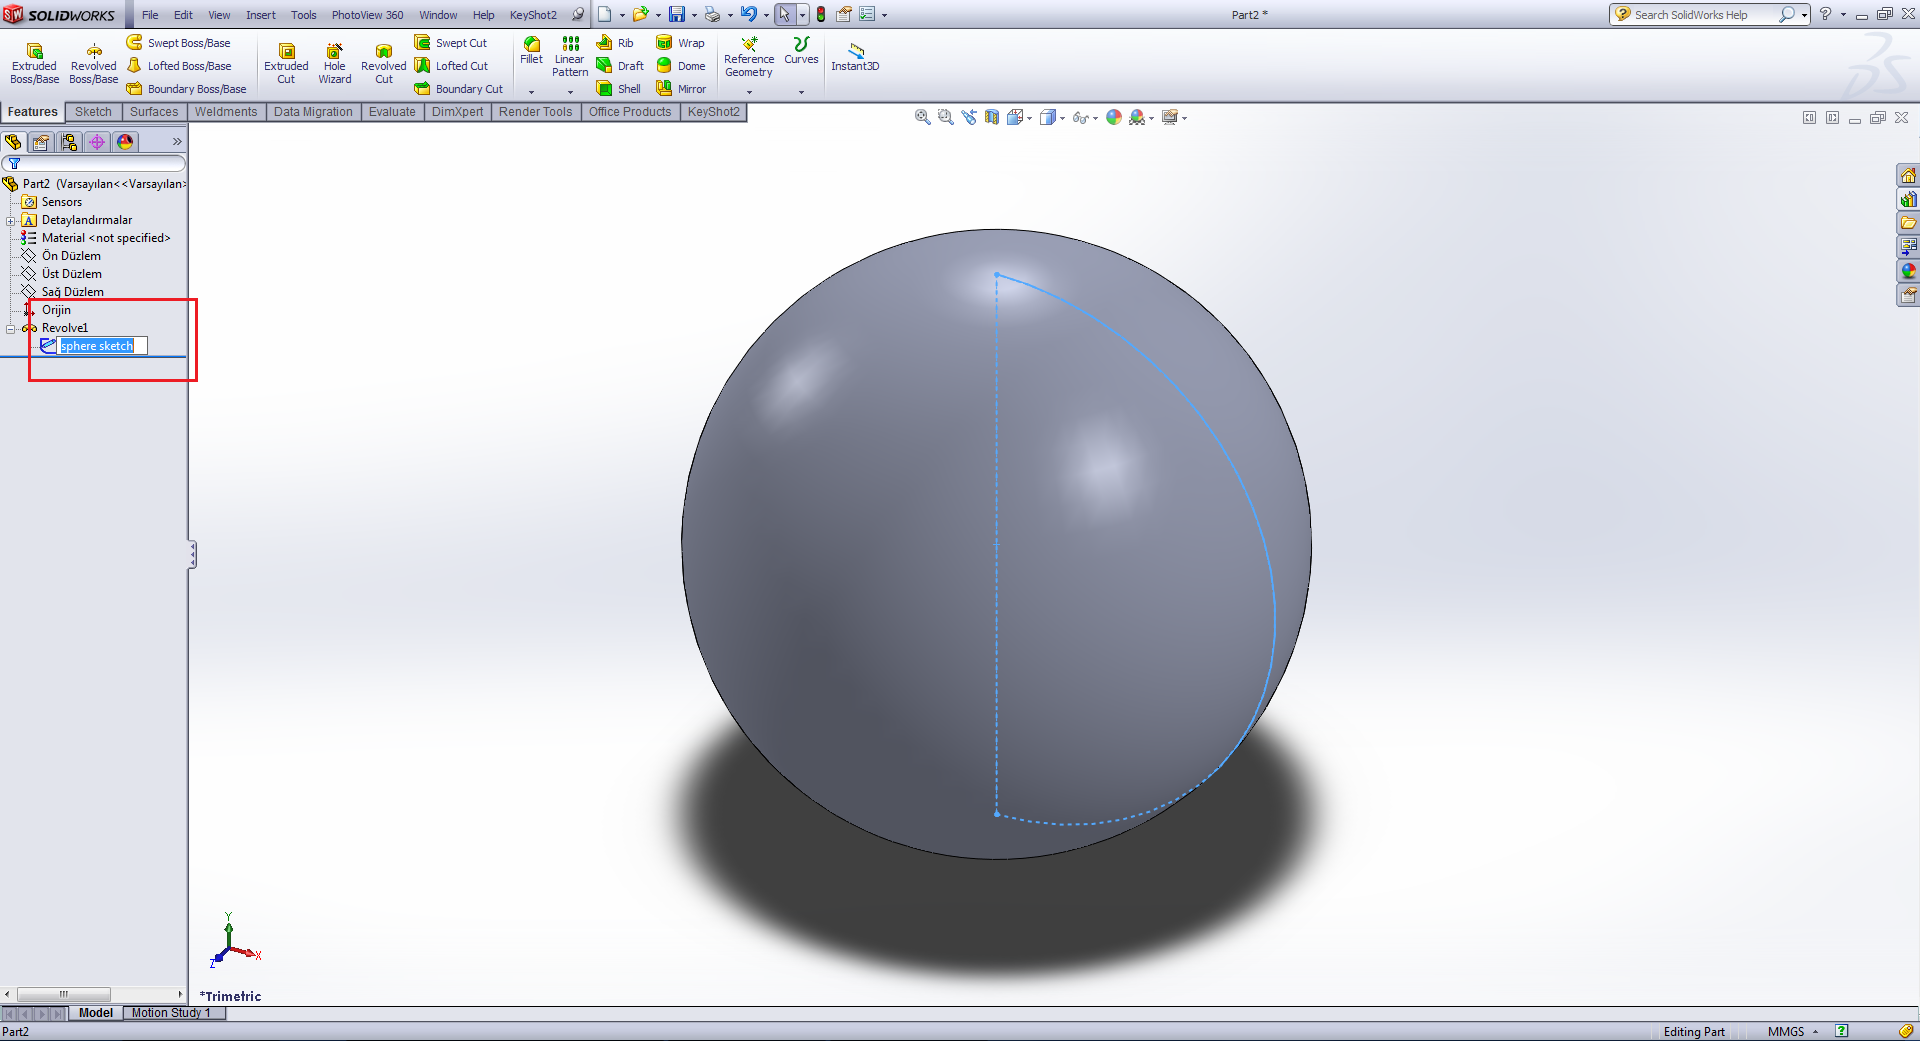Toggle Instant3D mode
The height and width of the screenshot is (1041, 1920).
pos(855,56)
